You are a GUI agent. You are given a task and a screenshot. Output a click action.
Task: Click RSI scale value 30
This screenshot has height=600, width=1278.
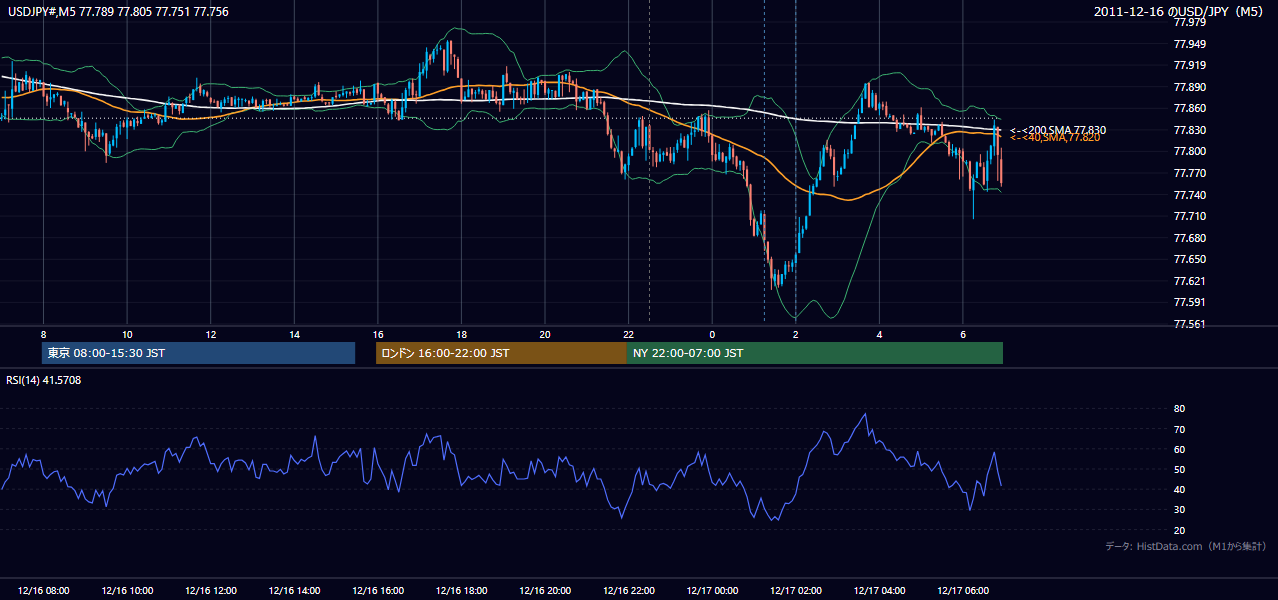[x=1179, y=510]
